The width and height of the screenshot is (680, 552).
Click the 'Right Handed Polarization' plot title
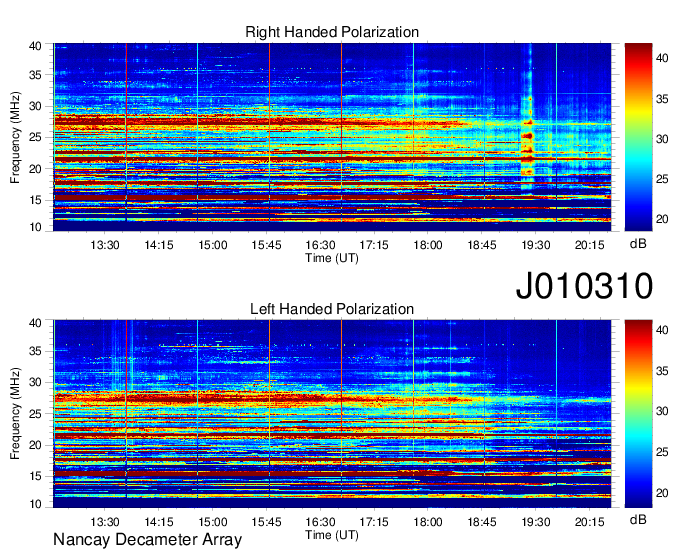pos(332,32)
